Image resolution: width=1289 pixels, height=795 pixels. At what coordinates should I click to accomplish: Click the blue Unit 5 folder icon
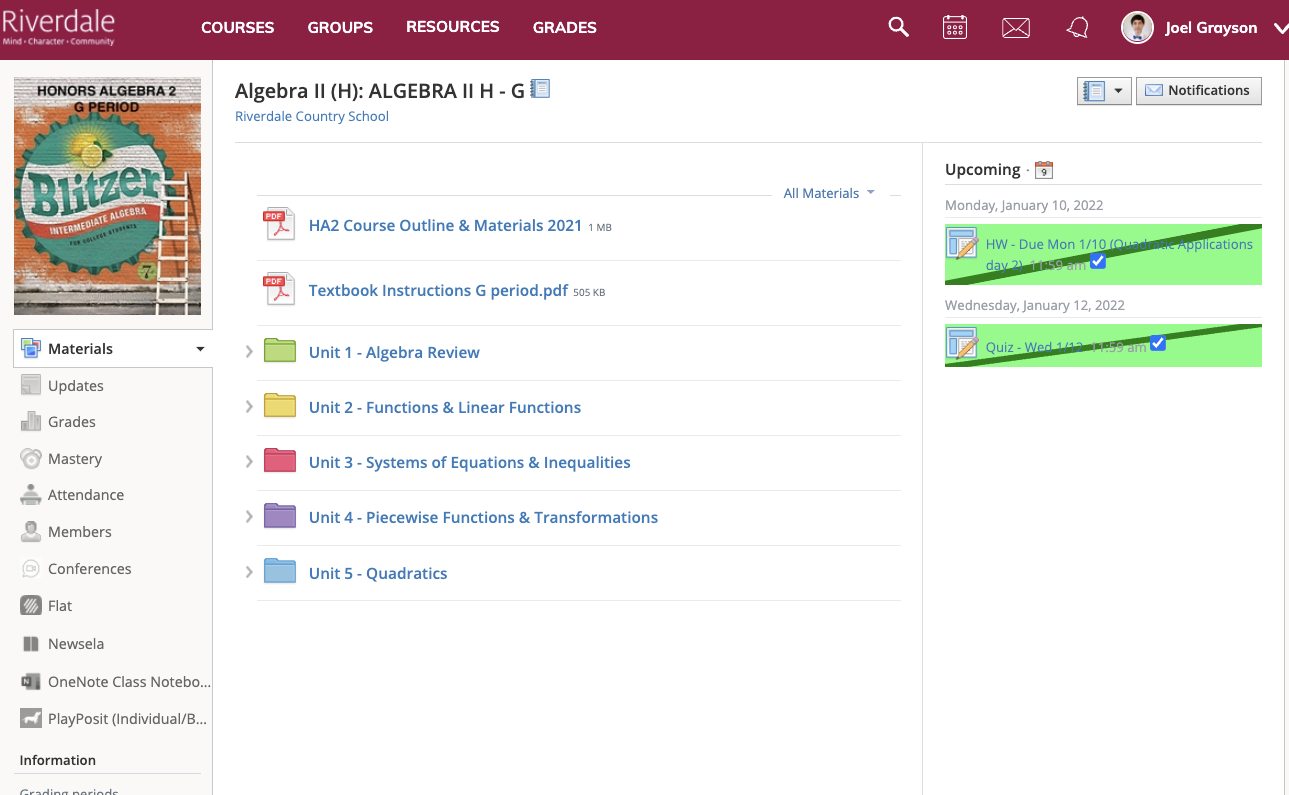point(280,572)
